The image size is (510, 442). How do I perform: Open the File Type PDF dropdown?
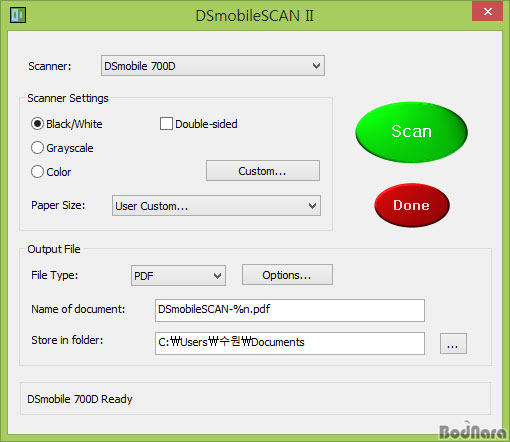pos(178,276)
